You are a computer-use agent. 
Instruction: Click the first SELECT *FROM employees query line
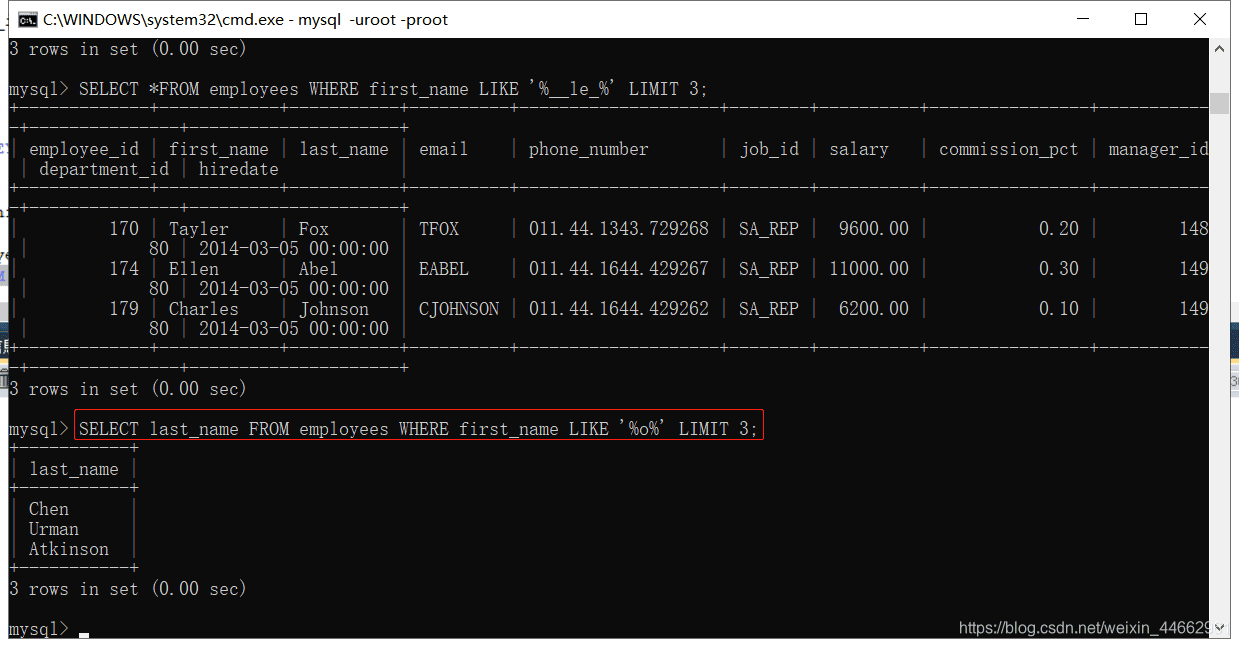pos(393,89)
